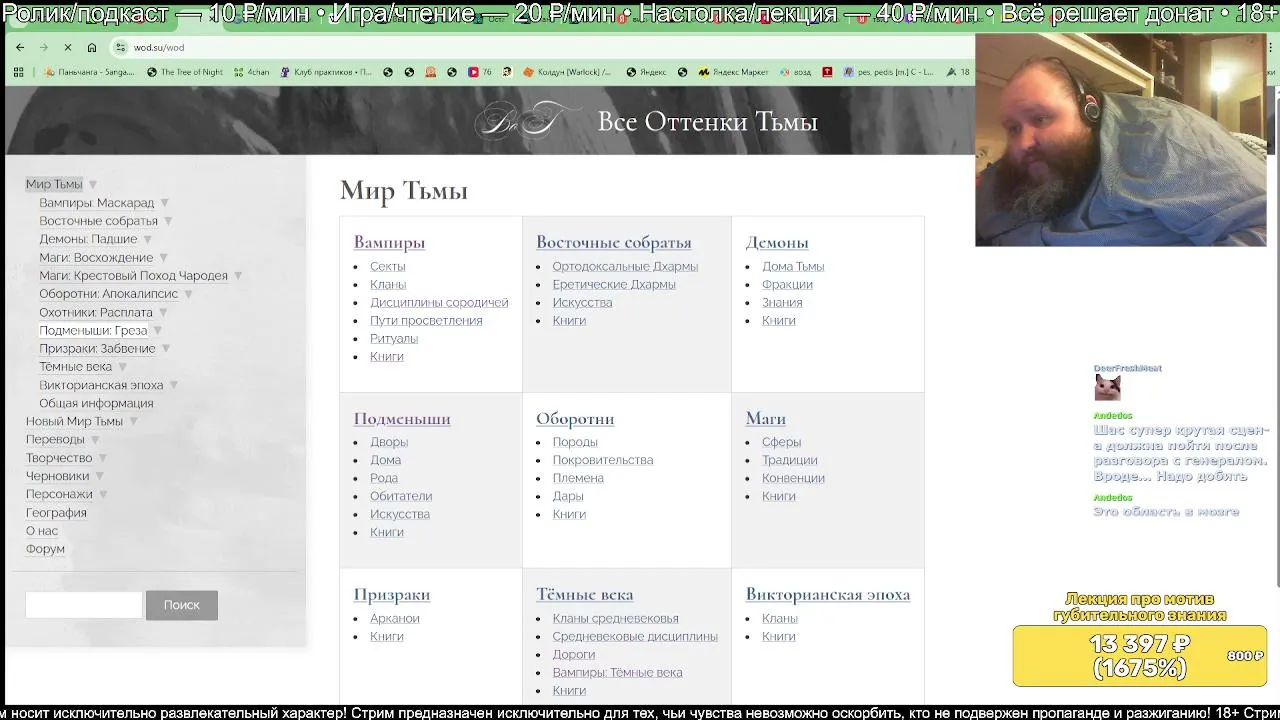Open Дисциплины сородичей link

pos(439,302)
